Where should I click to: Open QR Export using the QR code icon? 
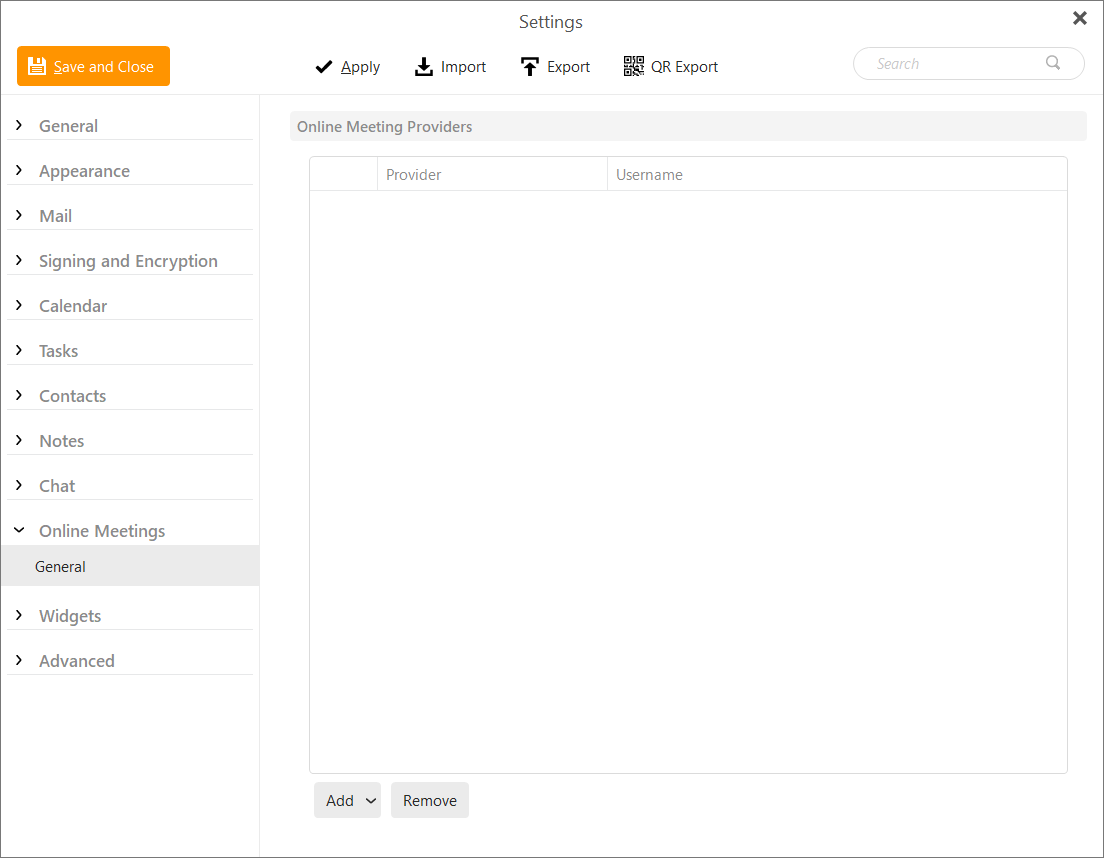(634, 65)
